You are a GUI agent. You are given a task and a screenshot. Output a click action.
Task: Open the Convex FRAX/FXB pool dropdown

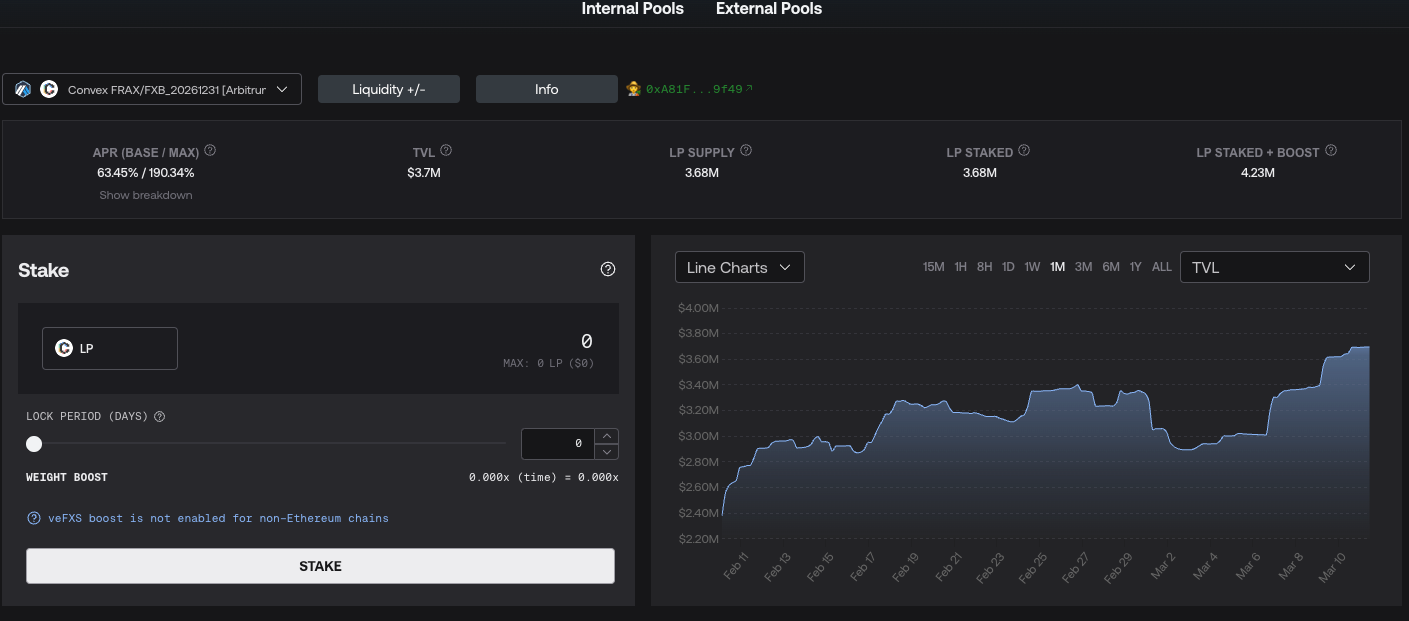coord(152,89)
